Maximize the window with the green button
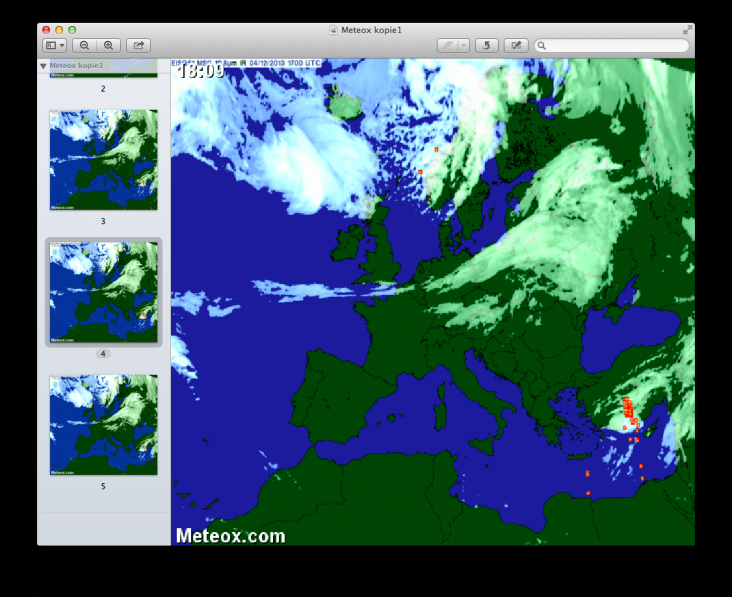 [x=72, y=30]
